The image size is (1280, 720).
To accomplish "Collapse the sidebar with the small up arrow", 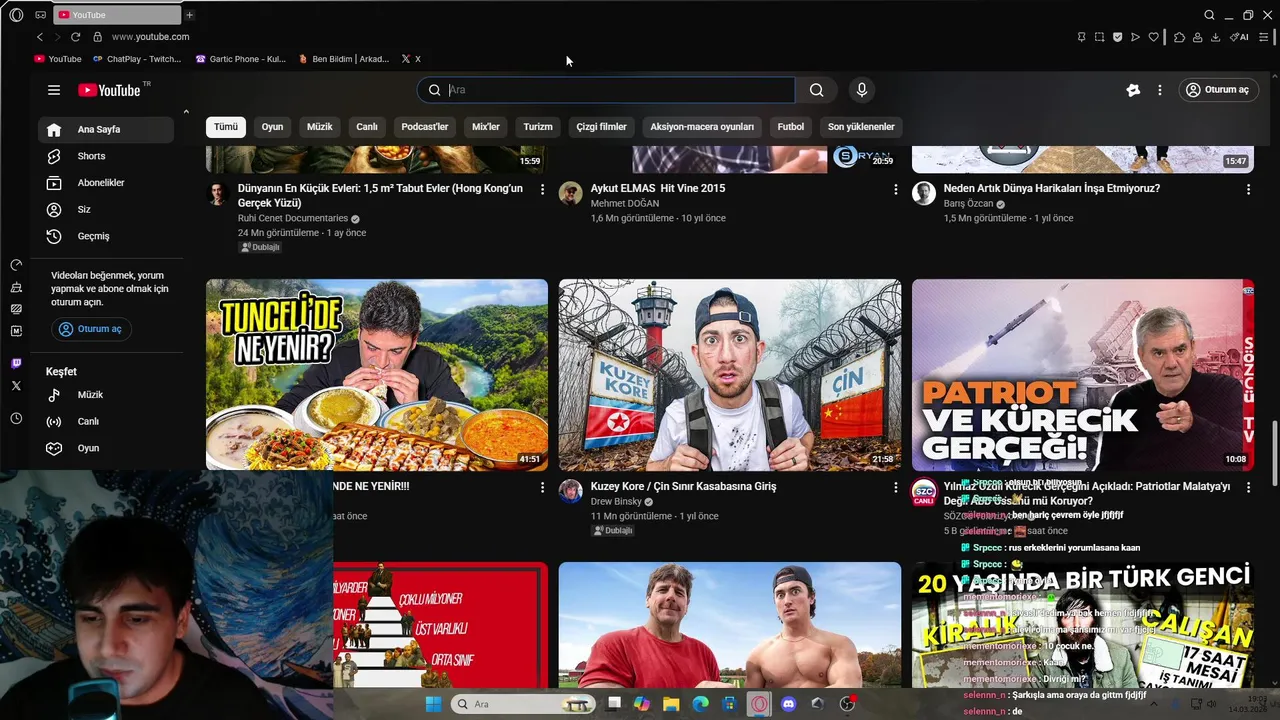I will pyautogui.click(x=186, y=112).
